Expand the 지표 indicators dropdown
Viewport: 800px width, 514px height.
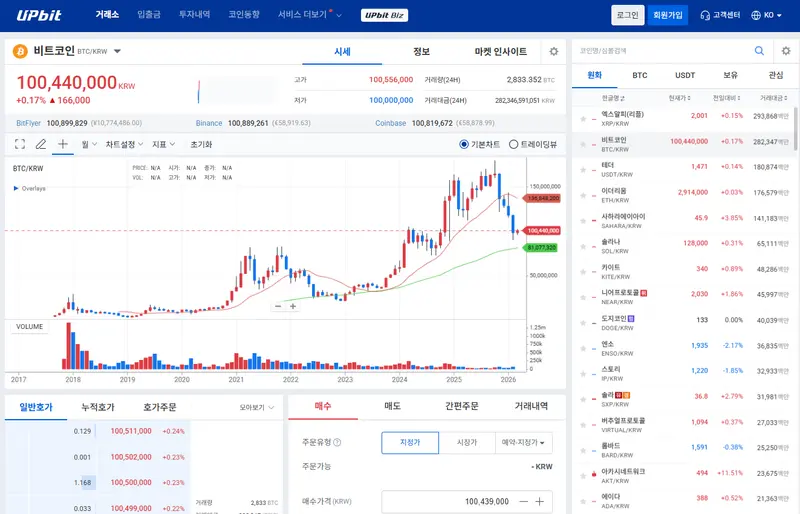click(x=163, y=144)
